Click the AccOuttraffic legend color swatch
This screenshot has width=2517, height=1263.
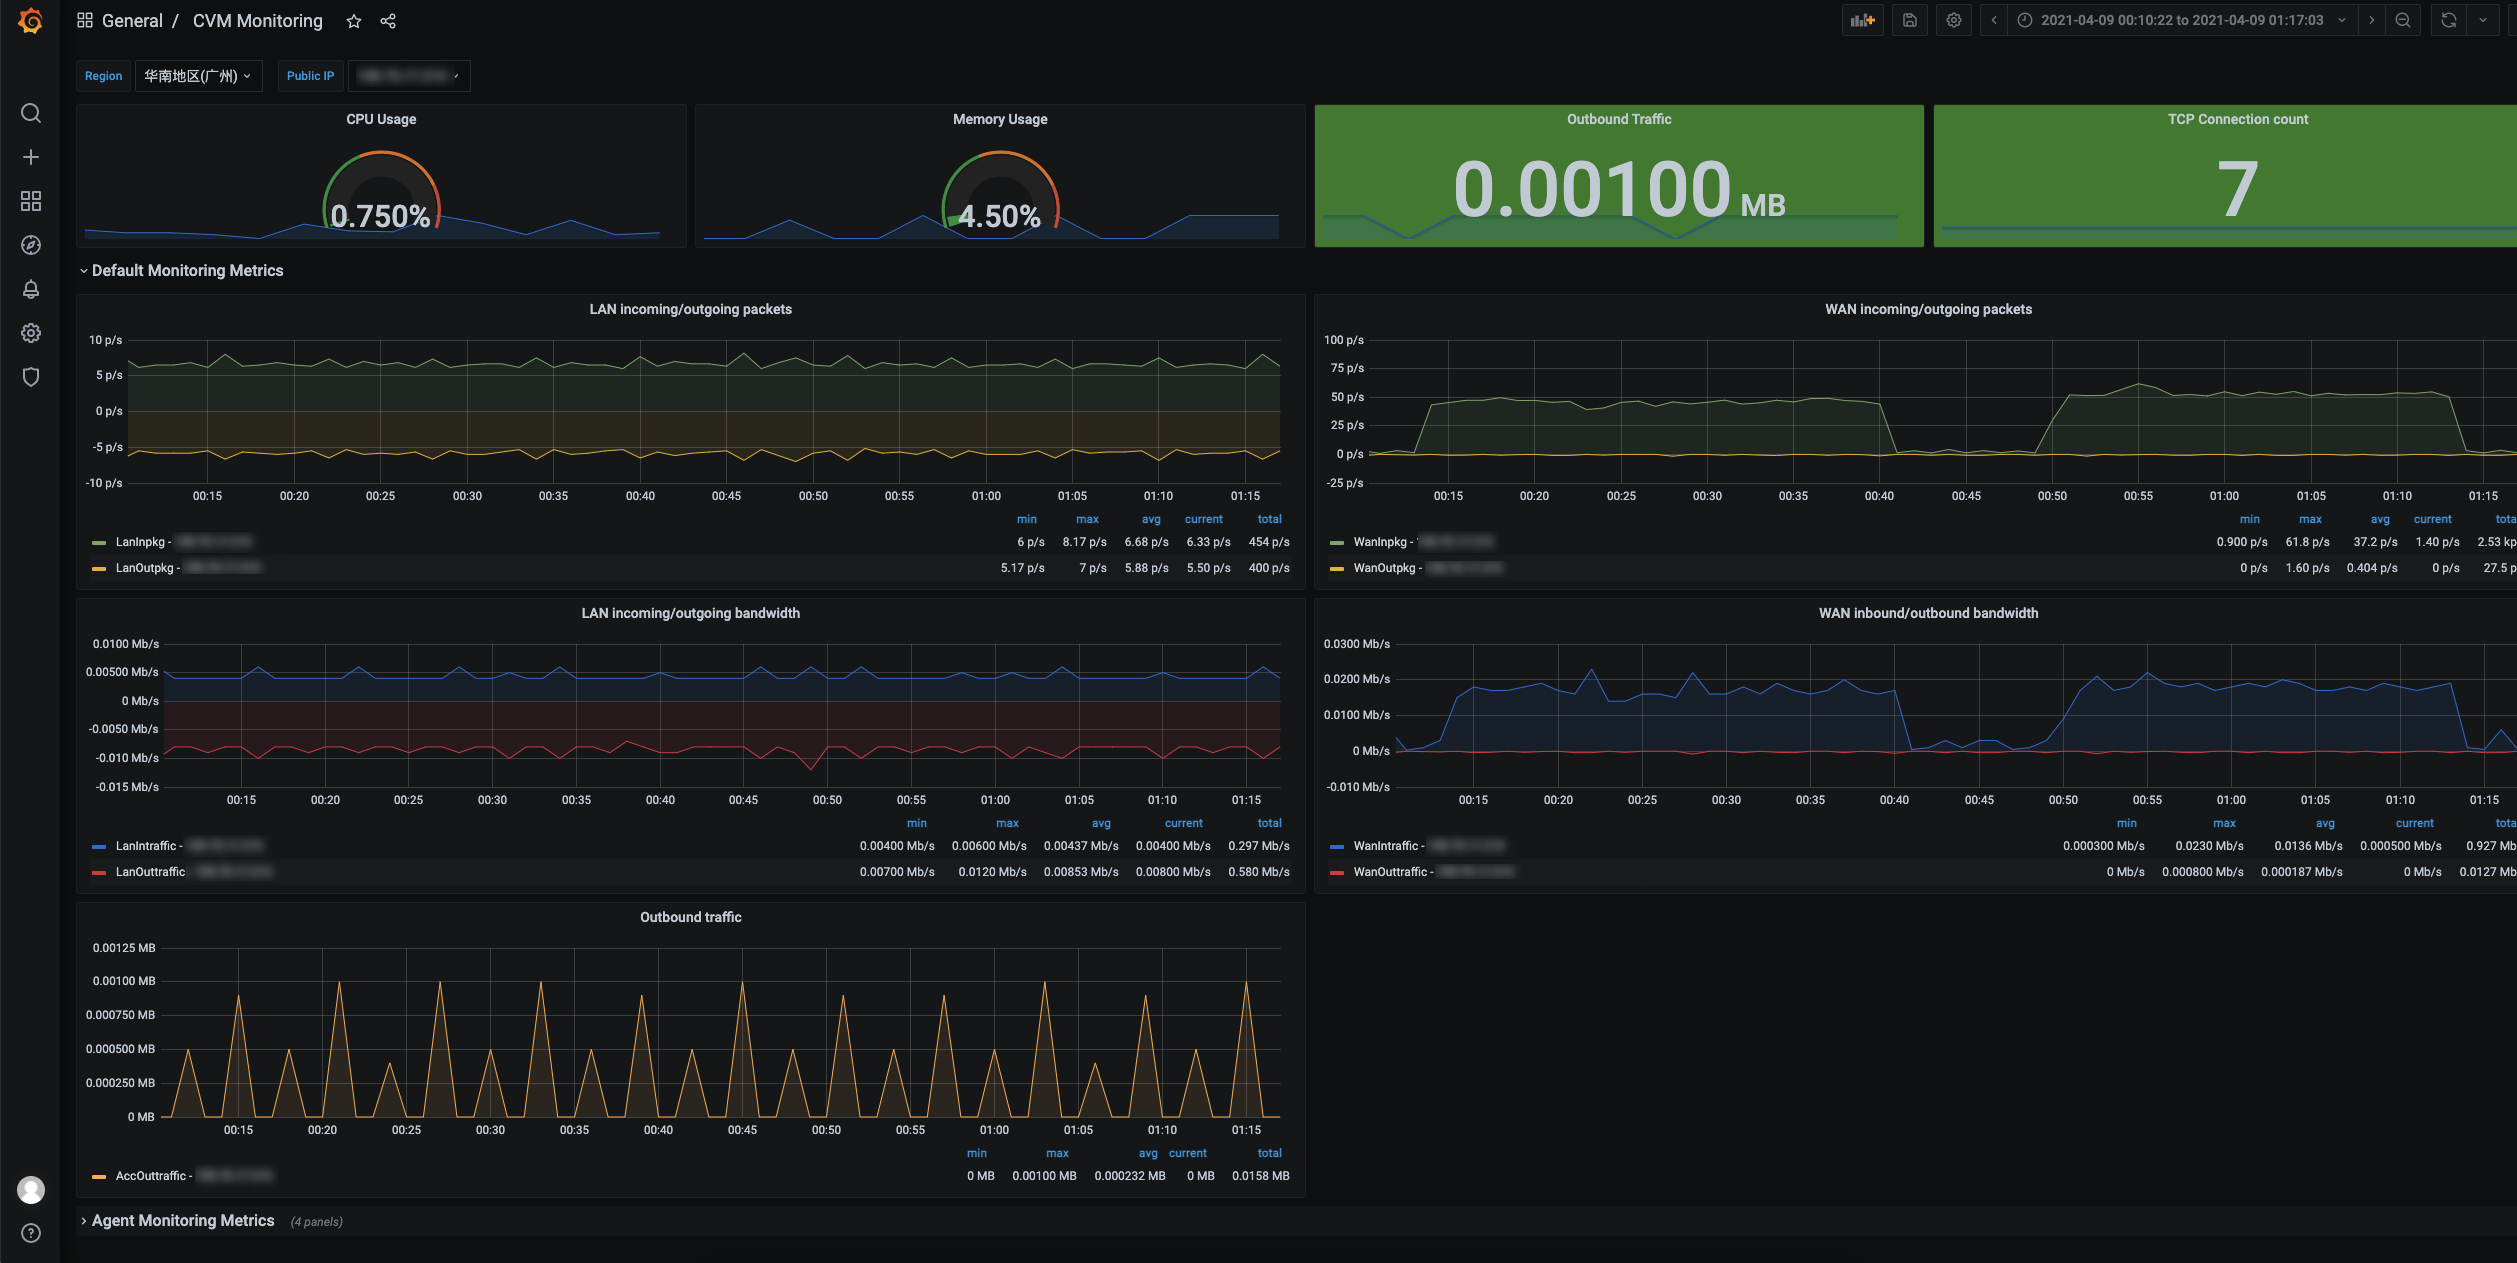tap(99, 1177)
